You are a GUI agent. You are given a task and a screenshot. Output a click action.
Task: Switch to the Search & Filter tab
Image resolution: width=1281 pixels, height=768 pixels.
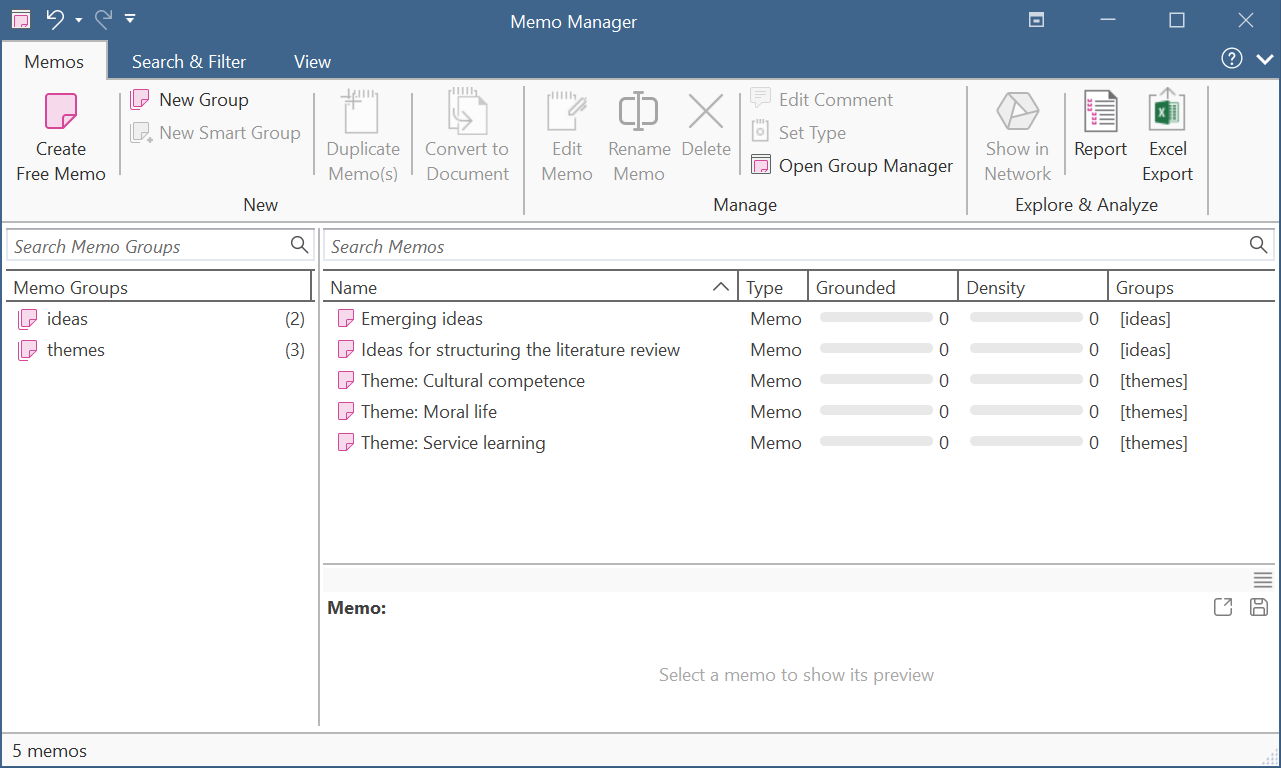click(189, 62)
